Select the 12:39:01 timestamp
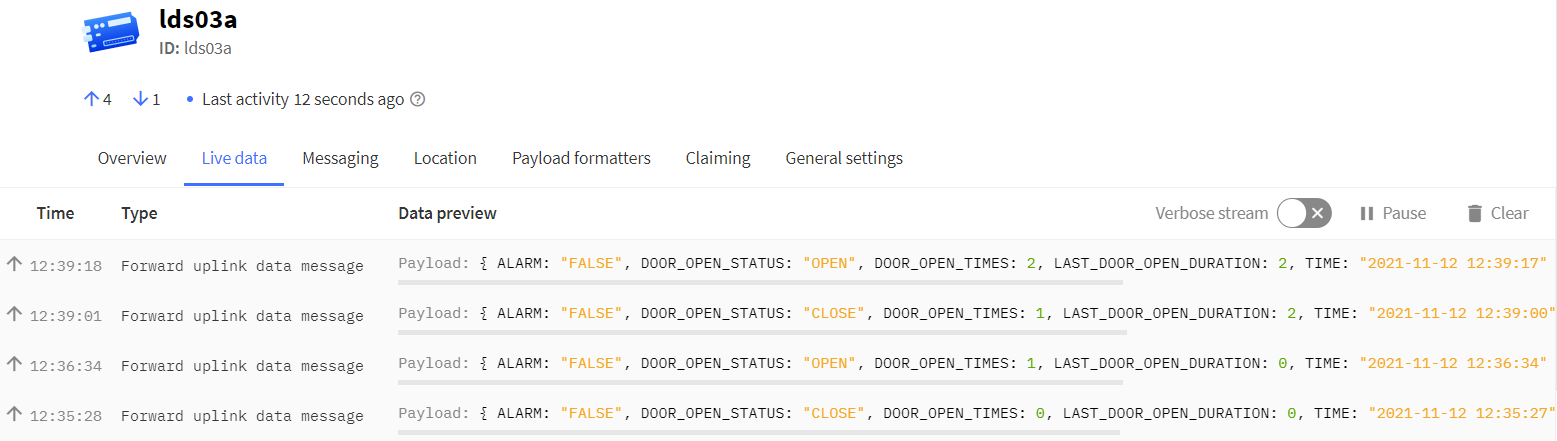Image resolution: width=1557 pixels, height=441 pixels. tap(66, 316)
